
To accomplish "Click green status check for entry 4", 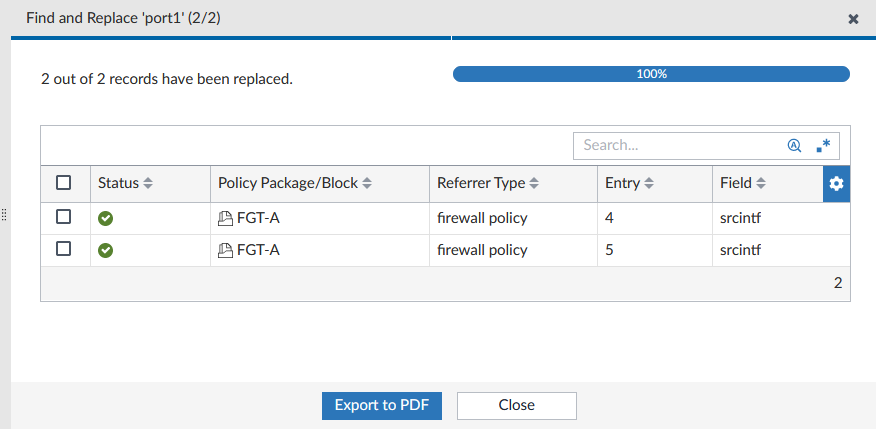I will [105, 218].
